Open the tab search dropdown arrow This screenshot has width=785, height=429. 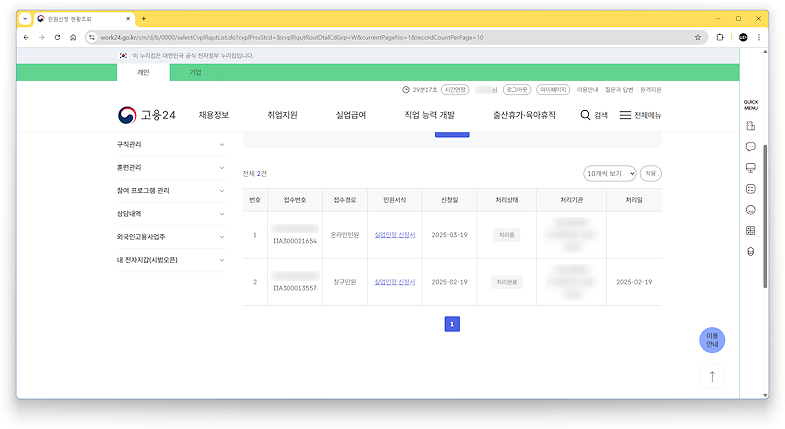[25, 19]
